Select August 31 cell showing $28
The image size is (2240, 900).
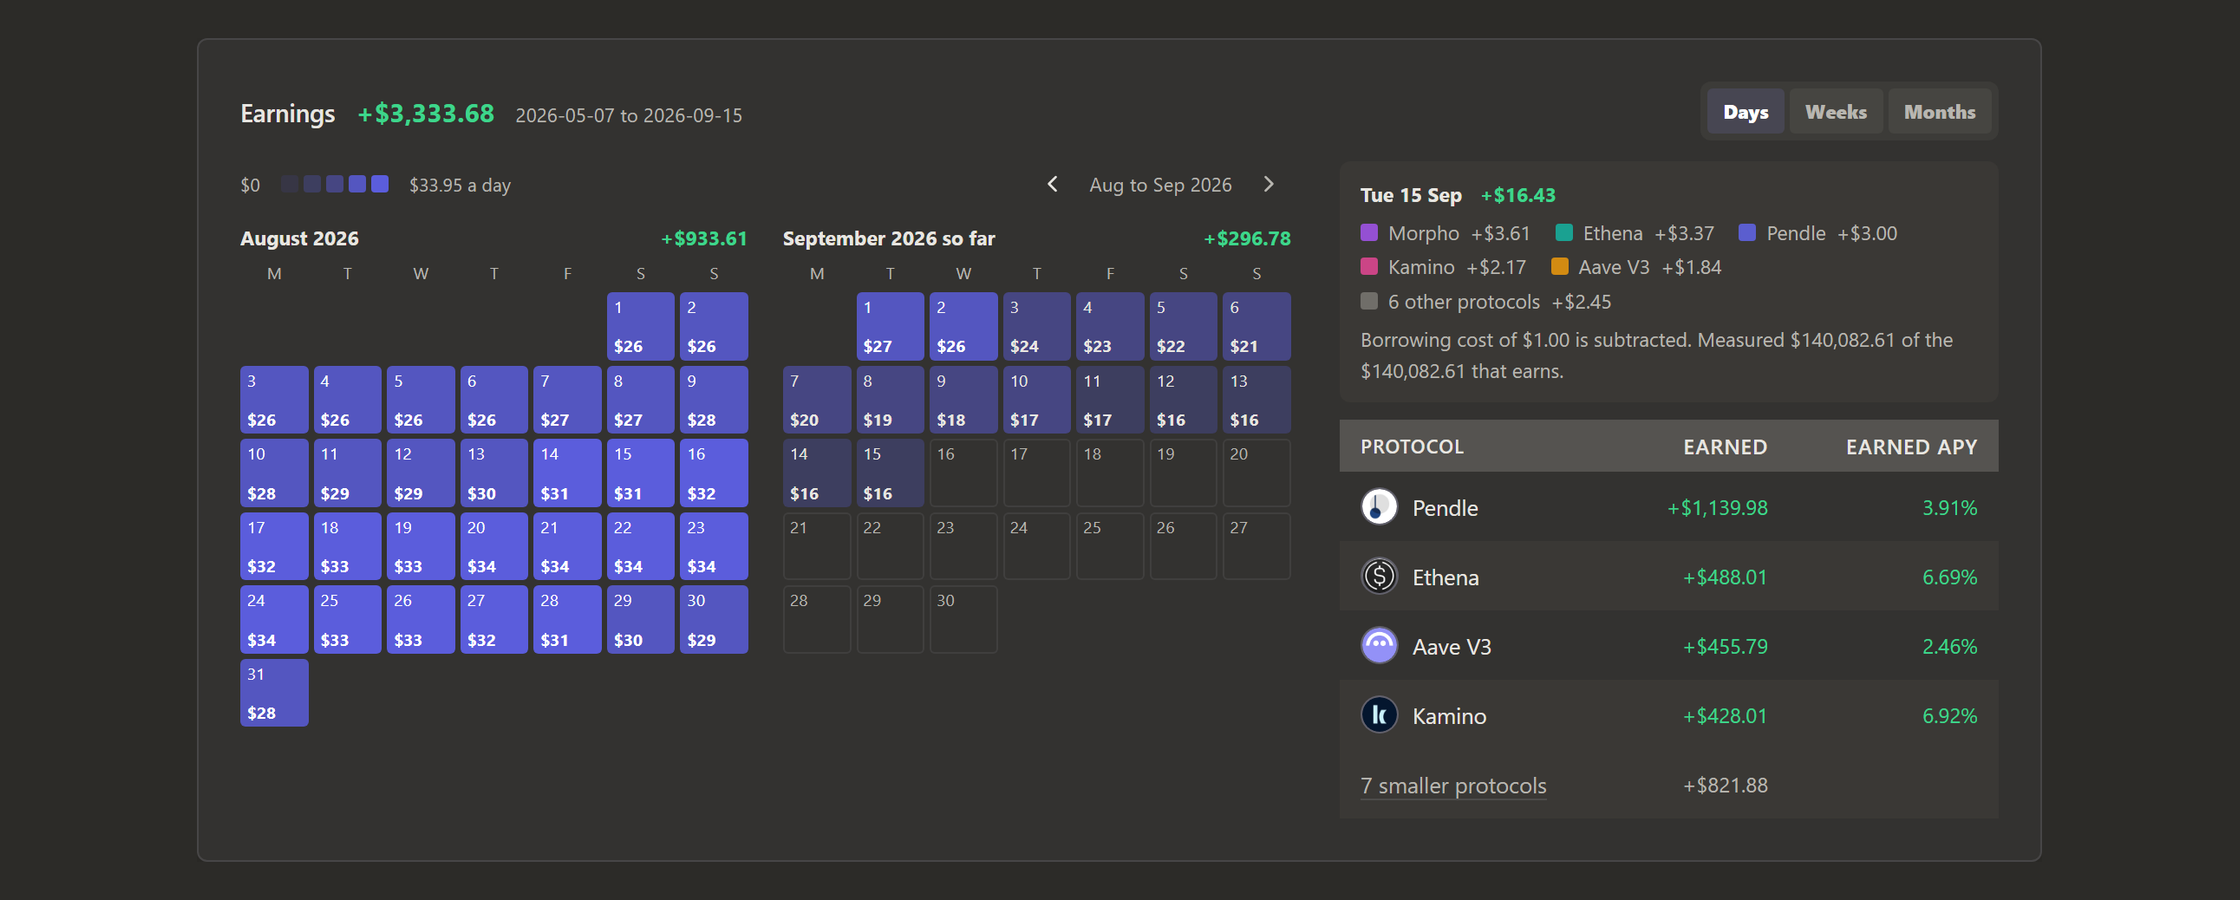point(274,693)
